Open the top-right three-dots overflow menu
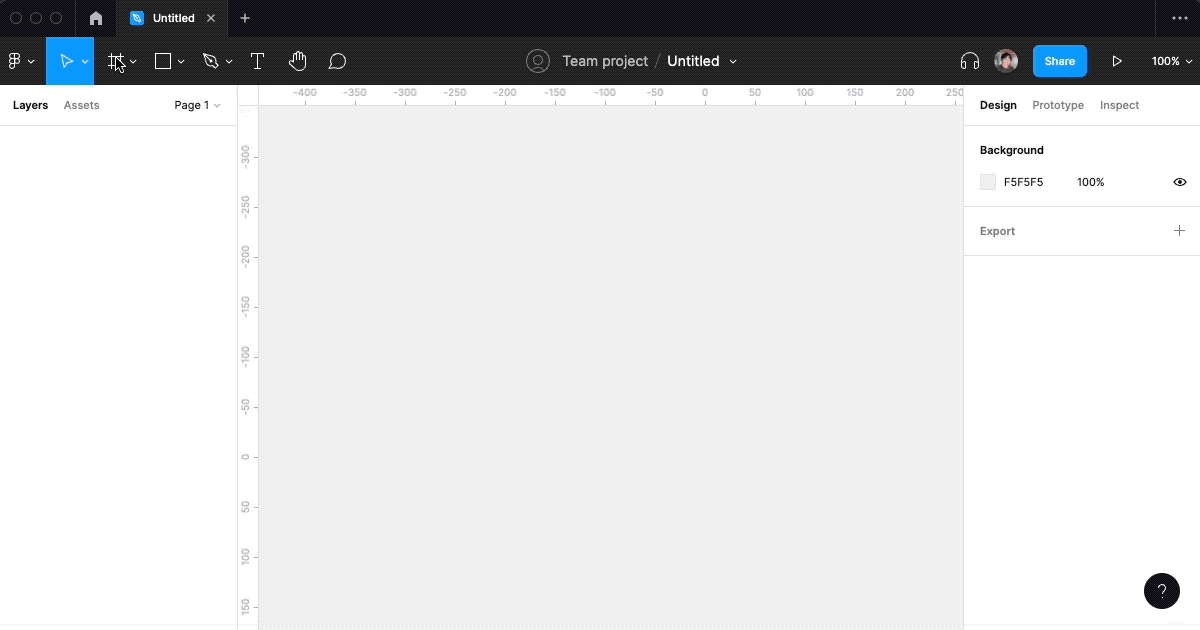The image size is (1200, 630). tap(1180, 18)
